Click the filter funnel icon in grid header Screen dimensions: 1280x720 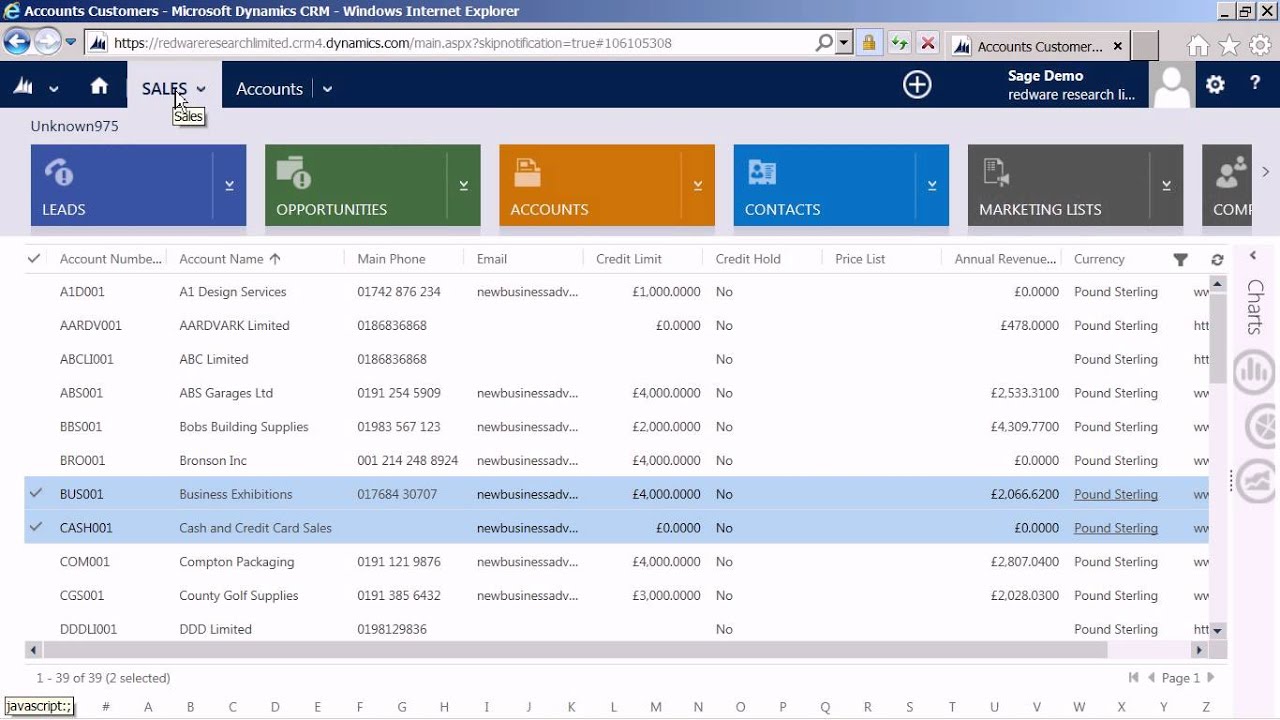[1180, 260]
